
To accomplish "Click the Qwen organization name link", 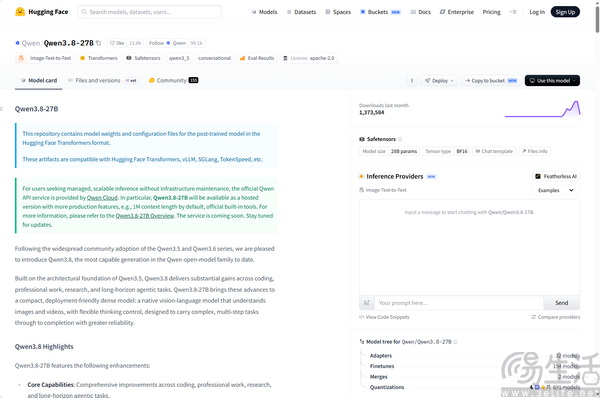I will pos(31,43).
